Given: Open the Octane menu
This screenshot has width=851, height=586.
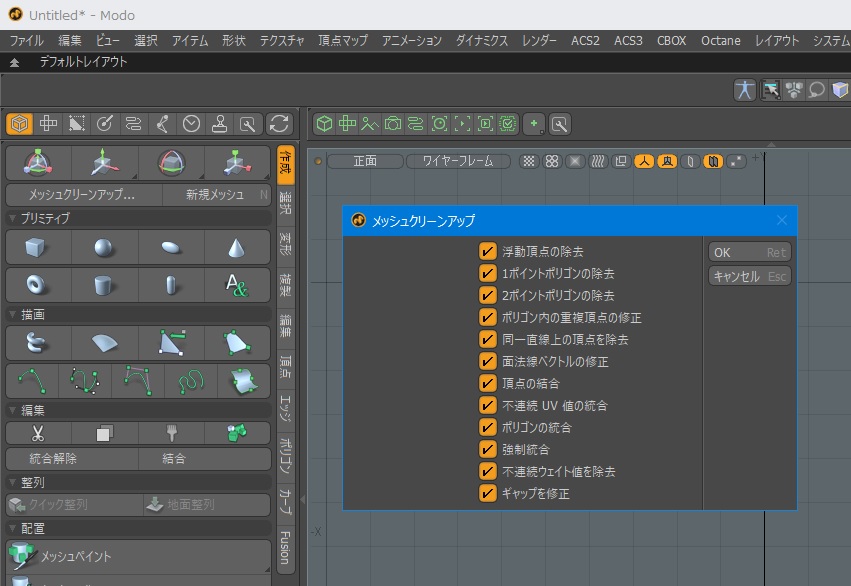Looking at the screenshot, I should point(720,41).
